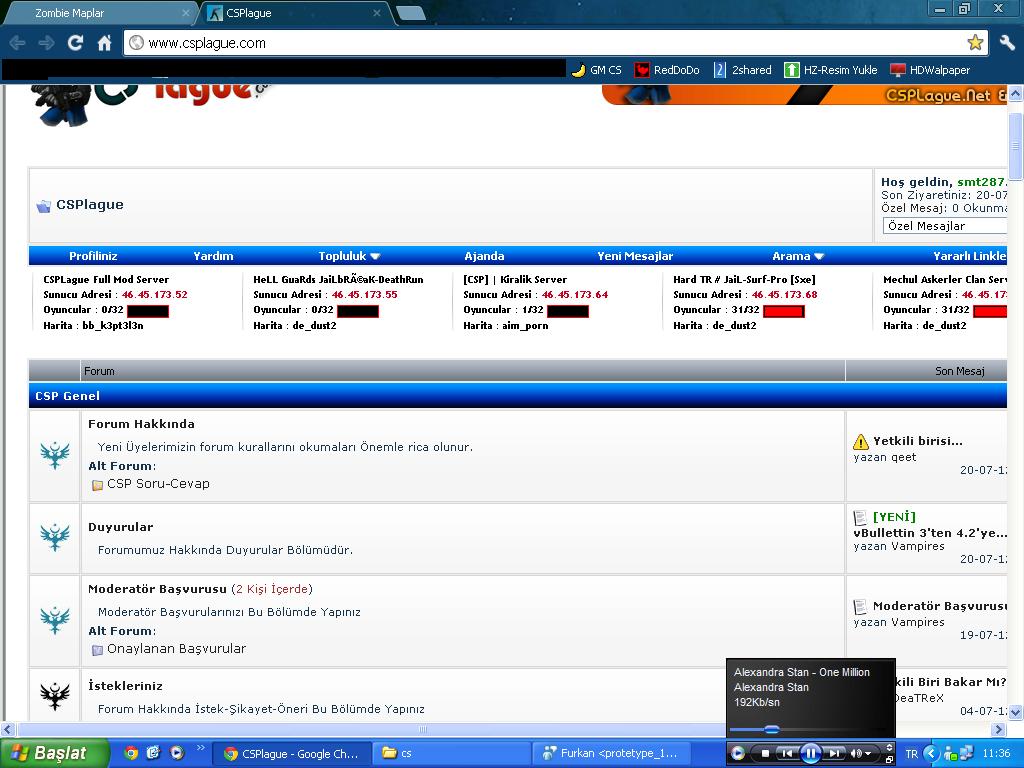The height and width of the screenshot is (768, 1024).
Task: Click the media player seek slider
Action: pyautogui.click(x=772, y=729)
